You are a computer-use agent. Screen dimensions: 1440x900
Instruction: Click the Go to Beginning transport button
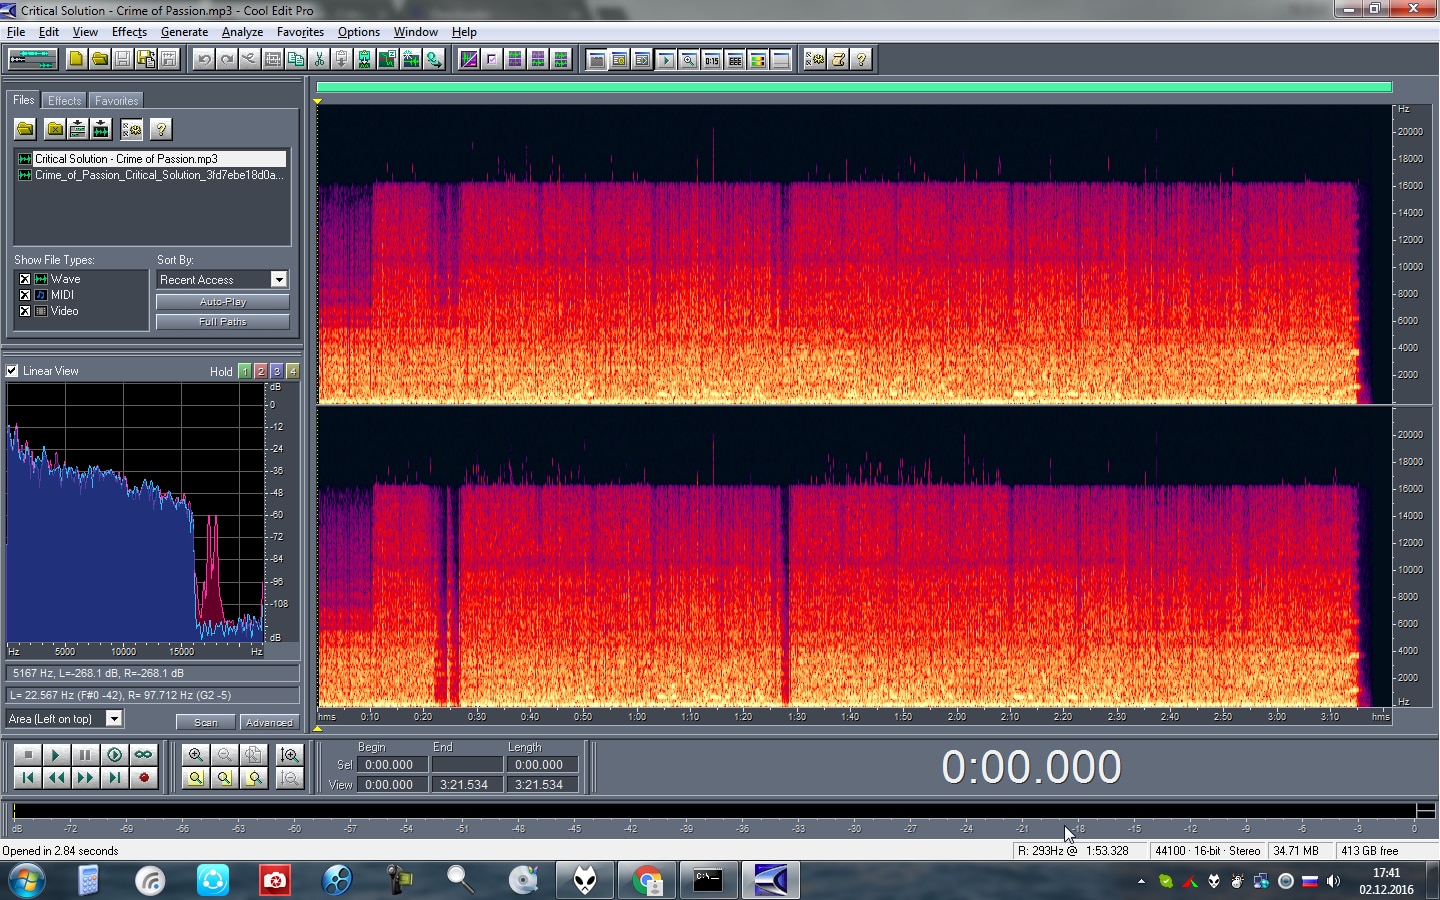click(28, 778)
